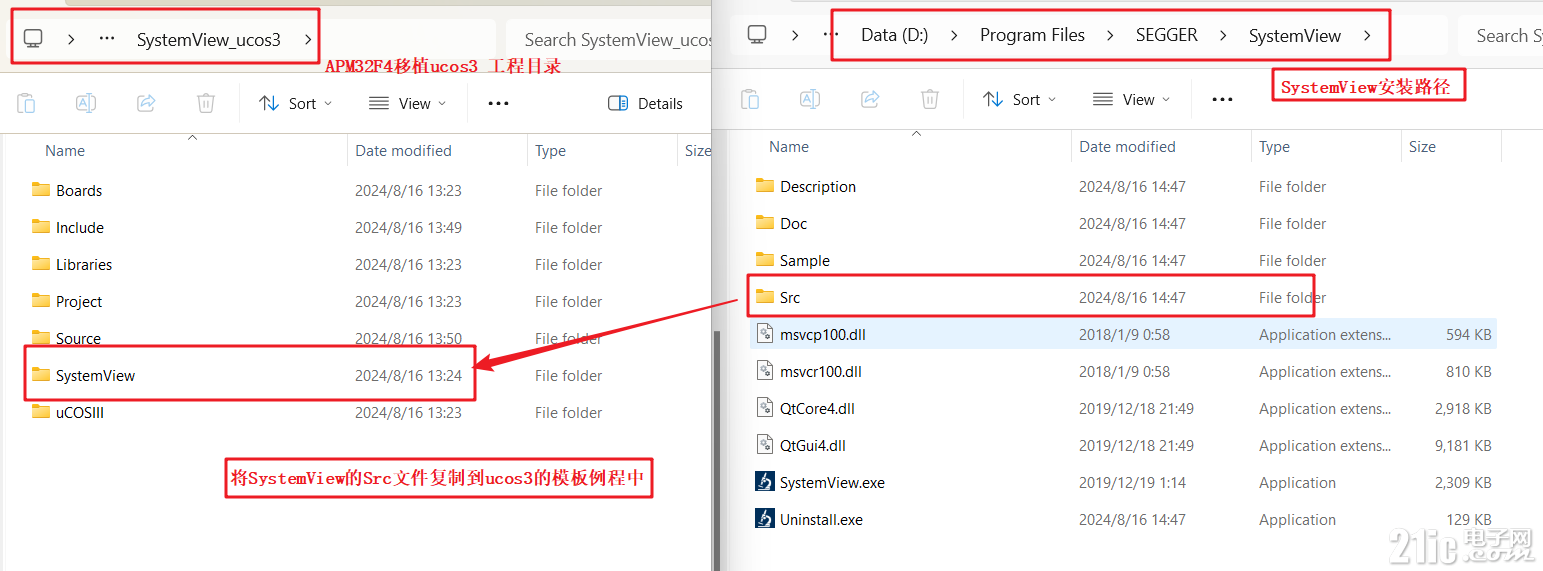The width and height of the screenshot is (1543, 571).
Task: Select the msvcp100.dll file icon
Action: click(x=765, y=334)
